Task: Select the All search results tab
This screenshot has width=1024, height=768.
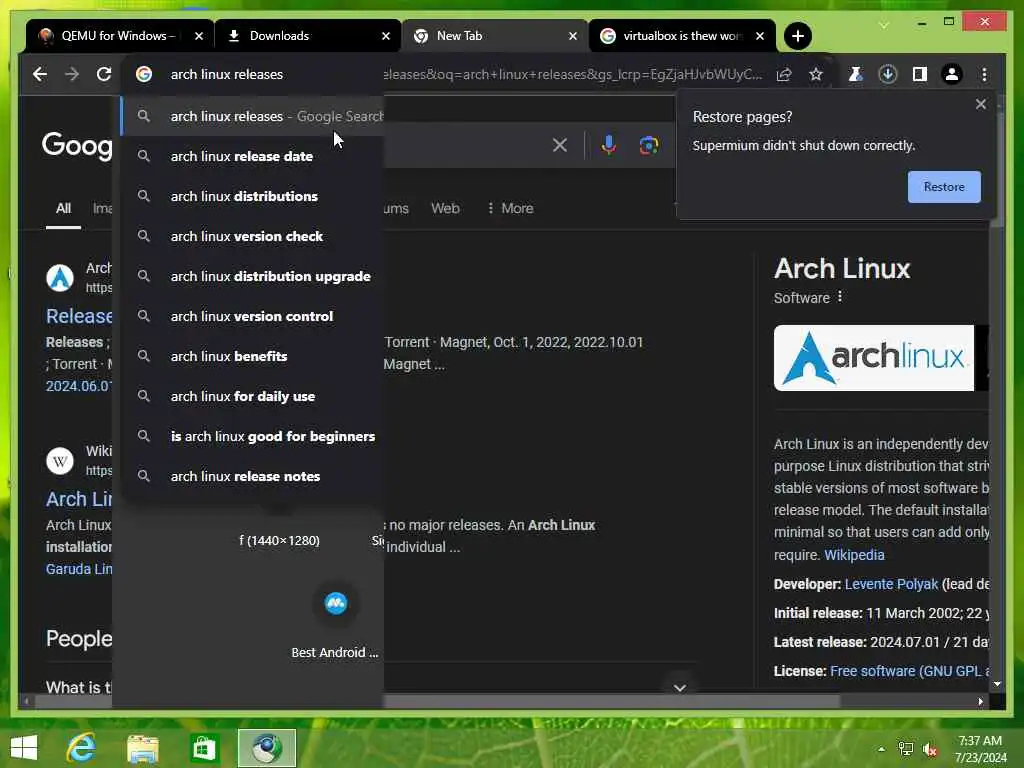Action: [x=63, y=208]
